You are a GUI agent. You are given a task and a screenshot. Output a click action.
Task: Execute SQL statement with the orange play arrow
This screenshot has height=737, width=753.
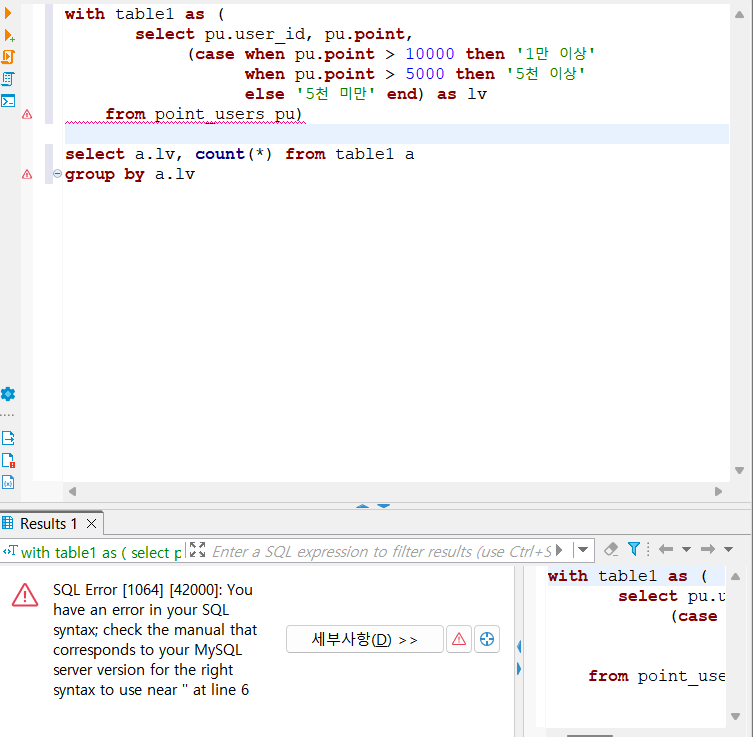[8, 13]
